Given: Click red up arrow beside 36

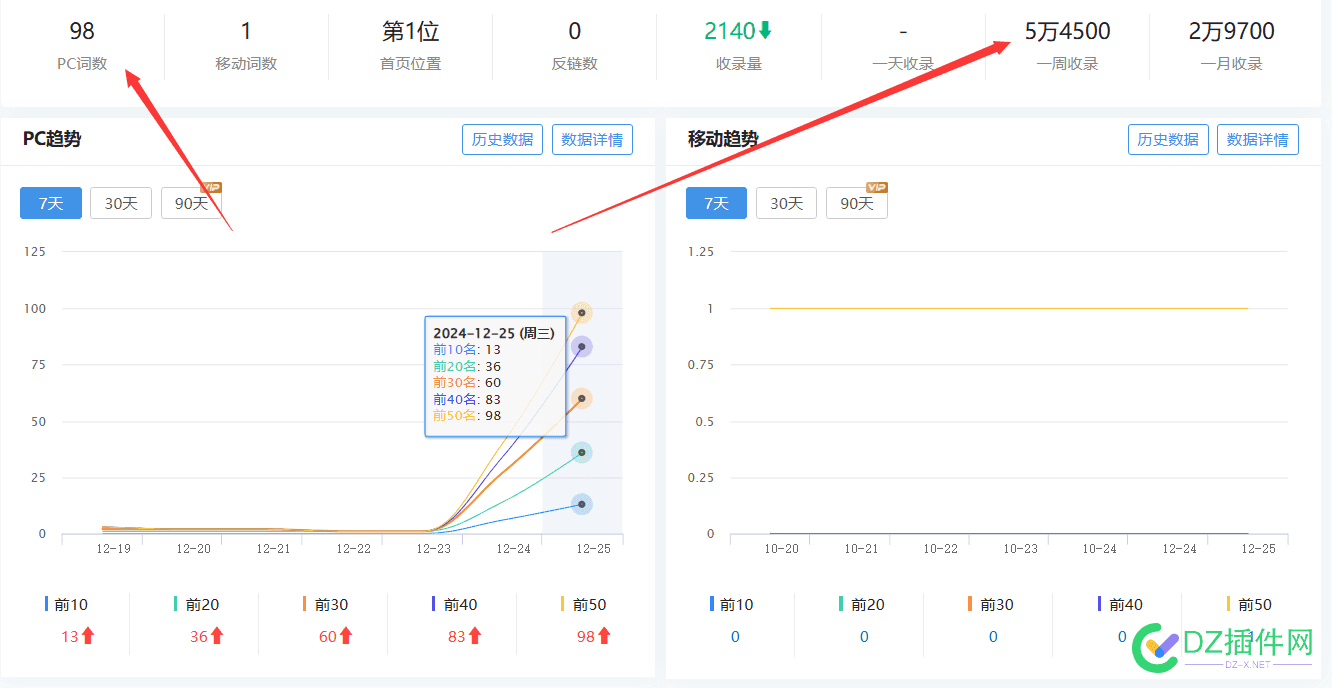Looking at the screenshot, I should click(x=217, y=636).
